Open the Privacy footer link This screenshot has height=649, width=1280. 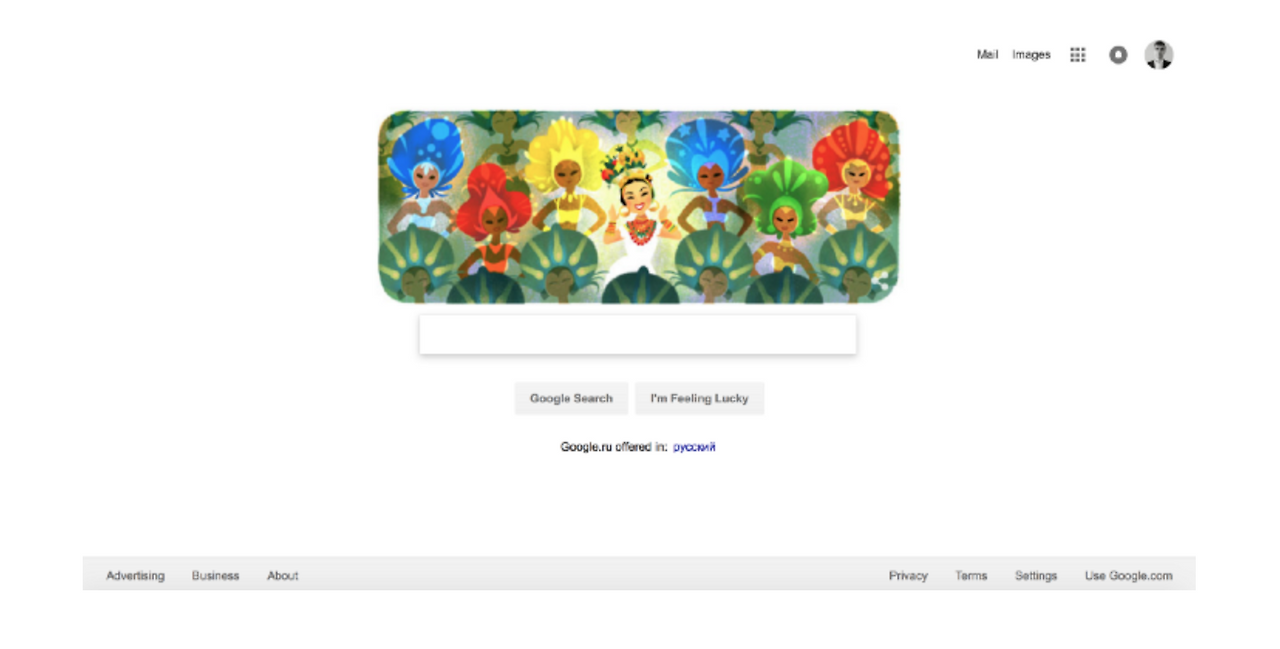[x=908, y=576]
